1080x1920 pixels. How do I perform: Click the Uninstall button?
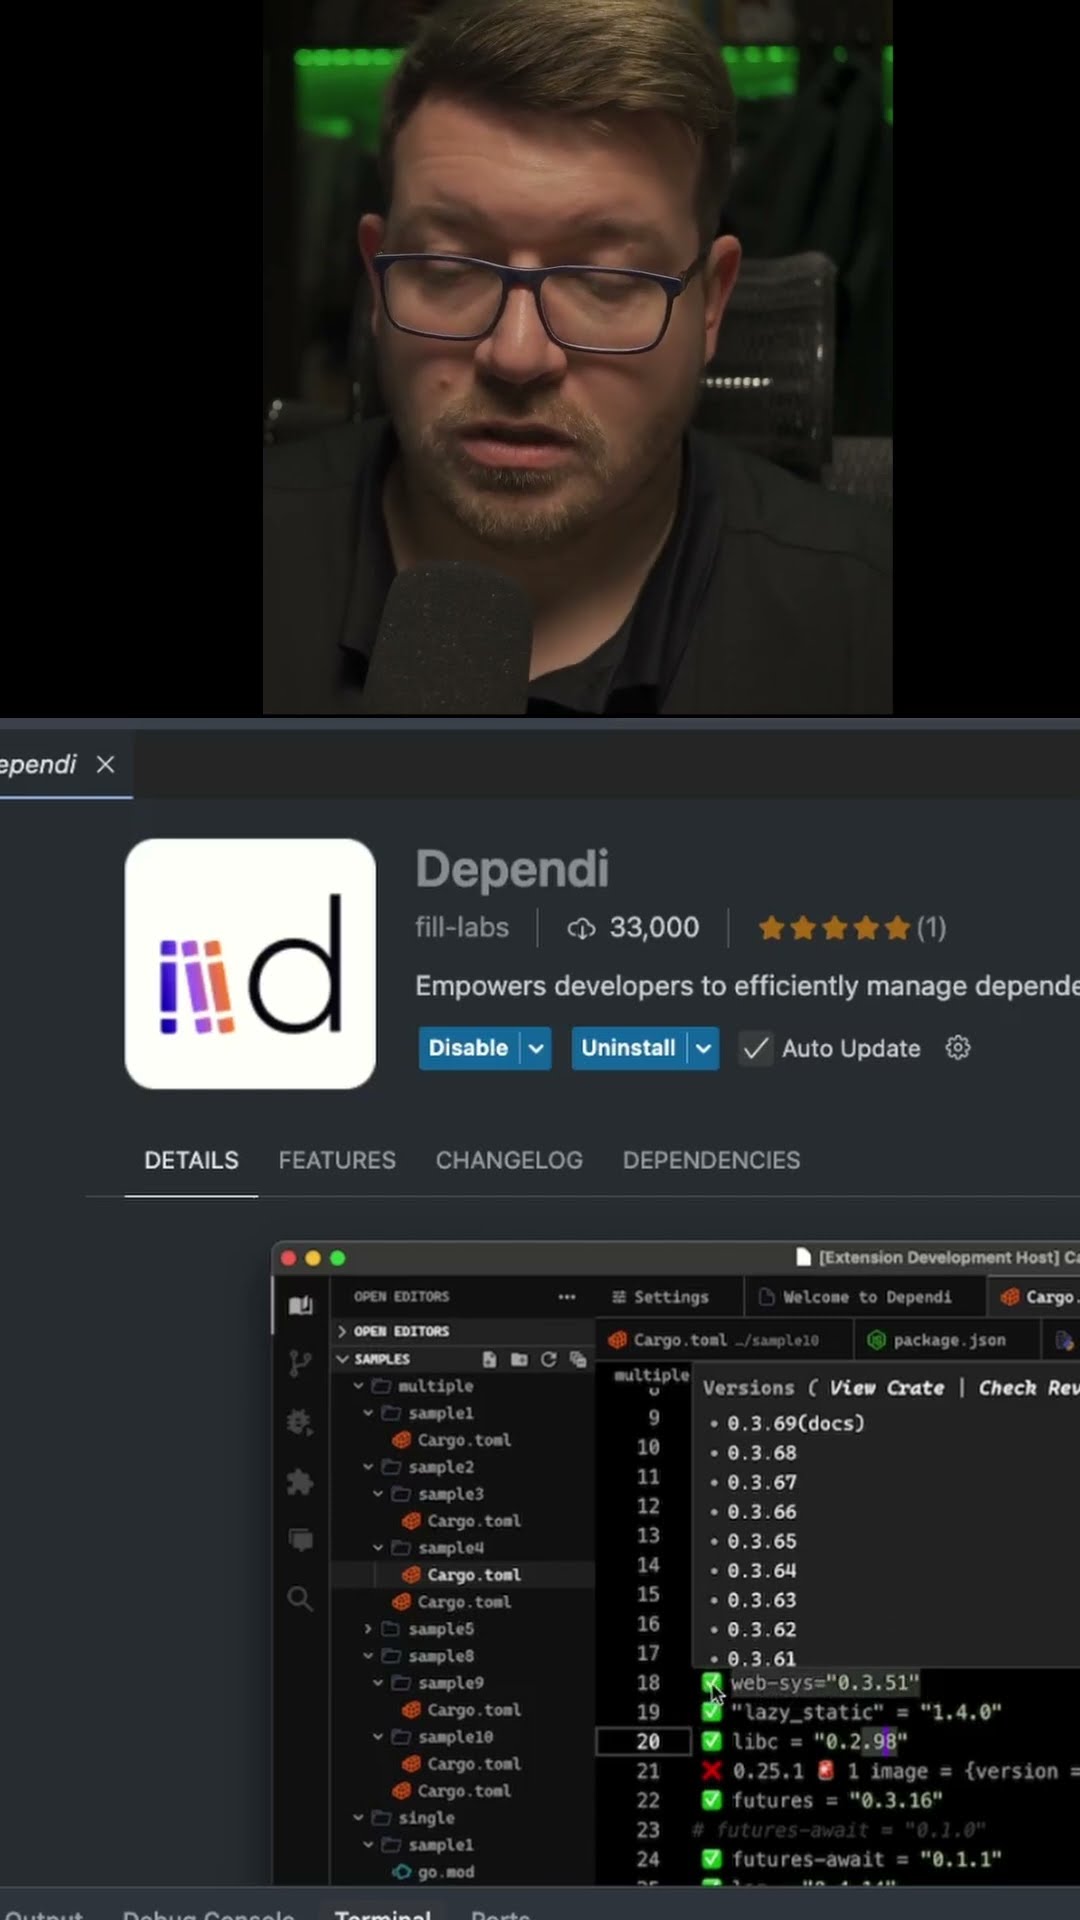pyautogui.click(x=628, y=1048)
